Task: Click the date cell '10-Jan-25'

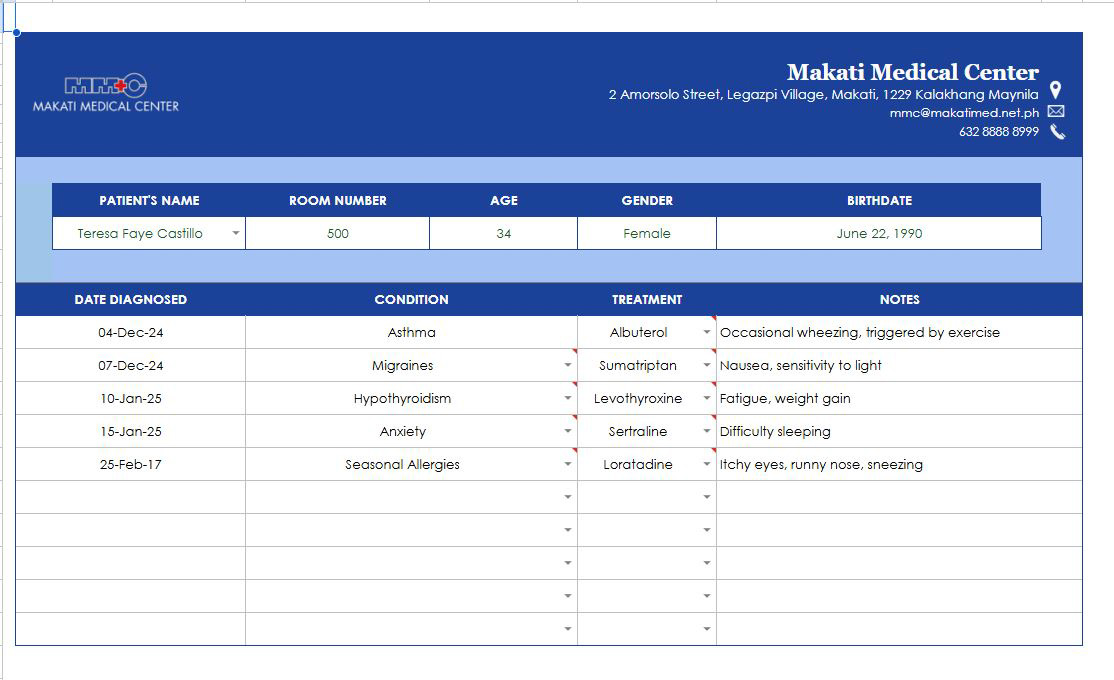Action: point(131,399)
